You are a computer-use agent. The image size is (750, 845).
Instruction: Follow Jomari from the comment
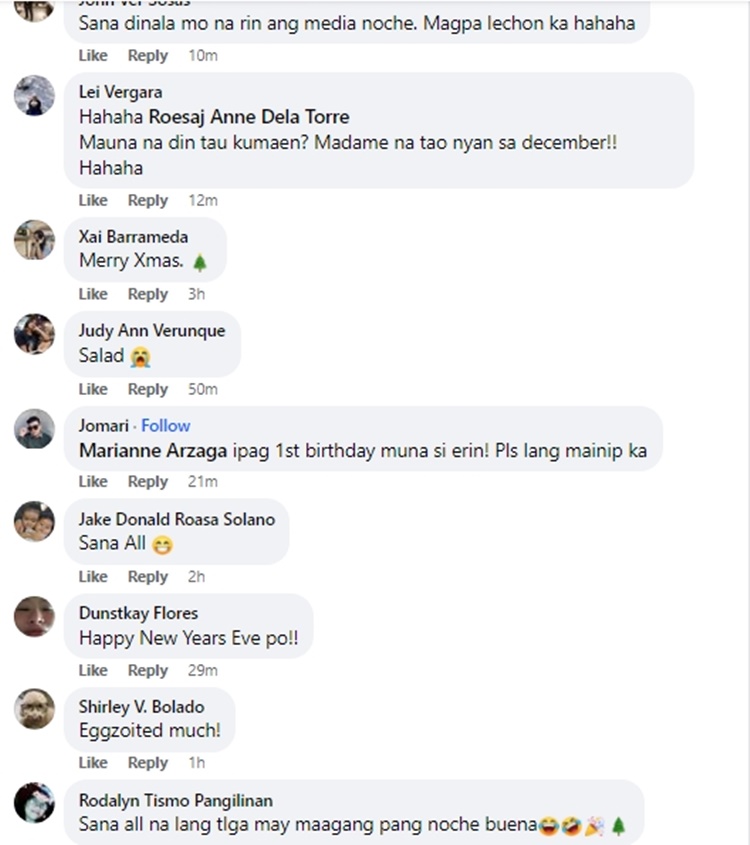tap(165, 425)
